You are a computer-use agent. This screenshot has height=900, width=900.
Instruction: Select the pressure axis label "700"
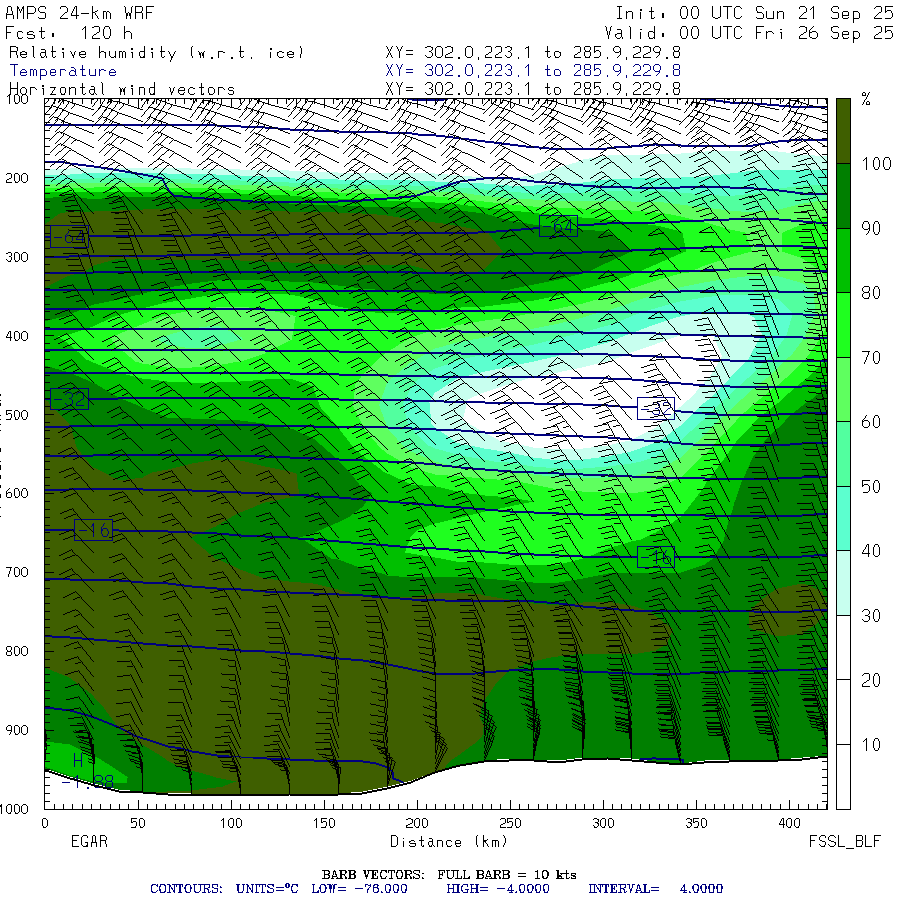click(17, 572)
